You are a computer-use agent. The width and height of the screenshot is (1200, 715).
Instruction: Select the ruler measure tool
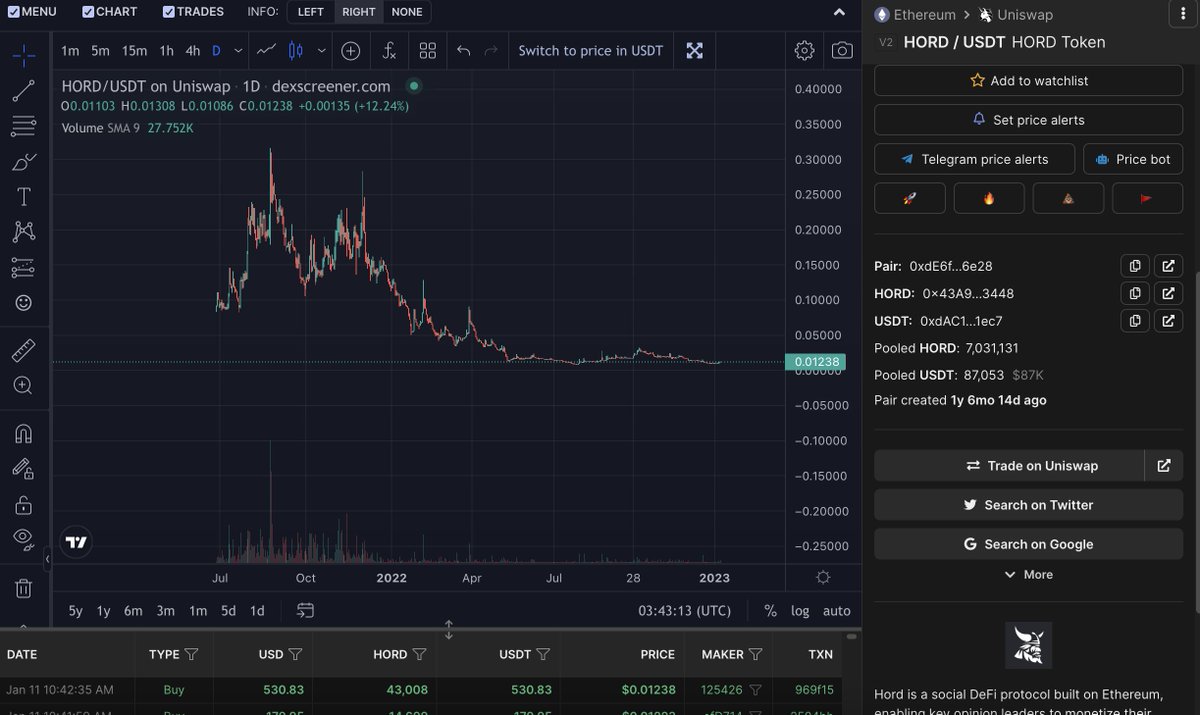pos(24,350)
